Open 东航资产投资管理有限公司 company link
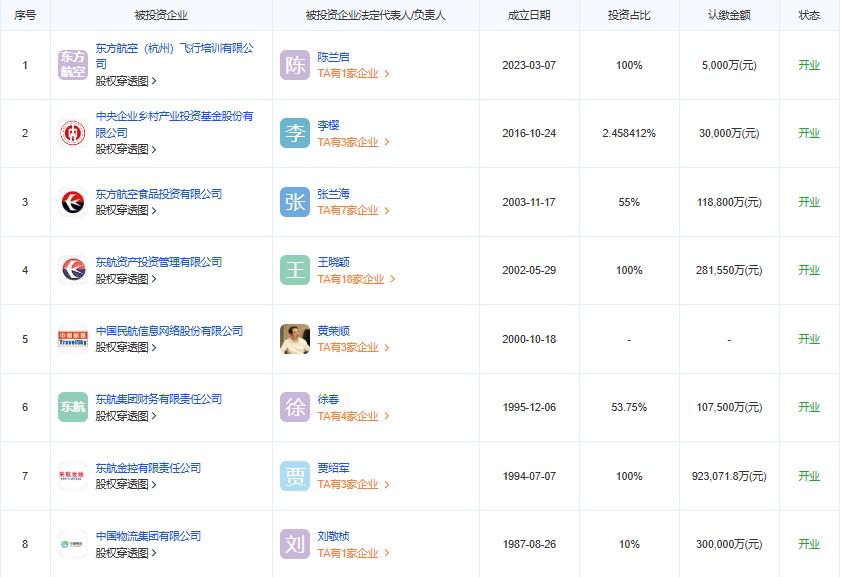This screenshot has width=841, height=577. 158,262
